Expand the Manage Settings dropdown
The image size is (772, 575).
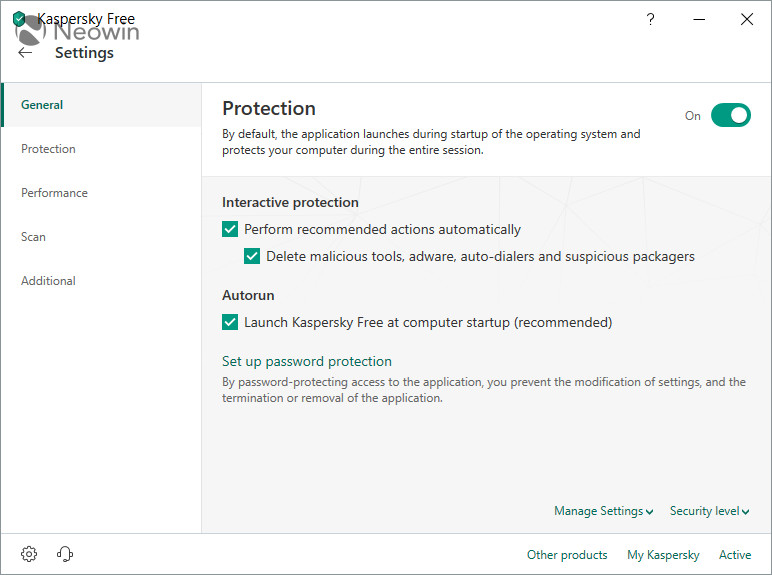tap(603, 511)
